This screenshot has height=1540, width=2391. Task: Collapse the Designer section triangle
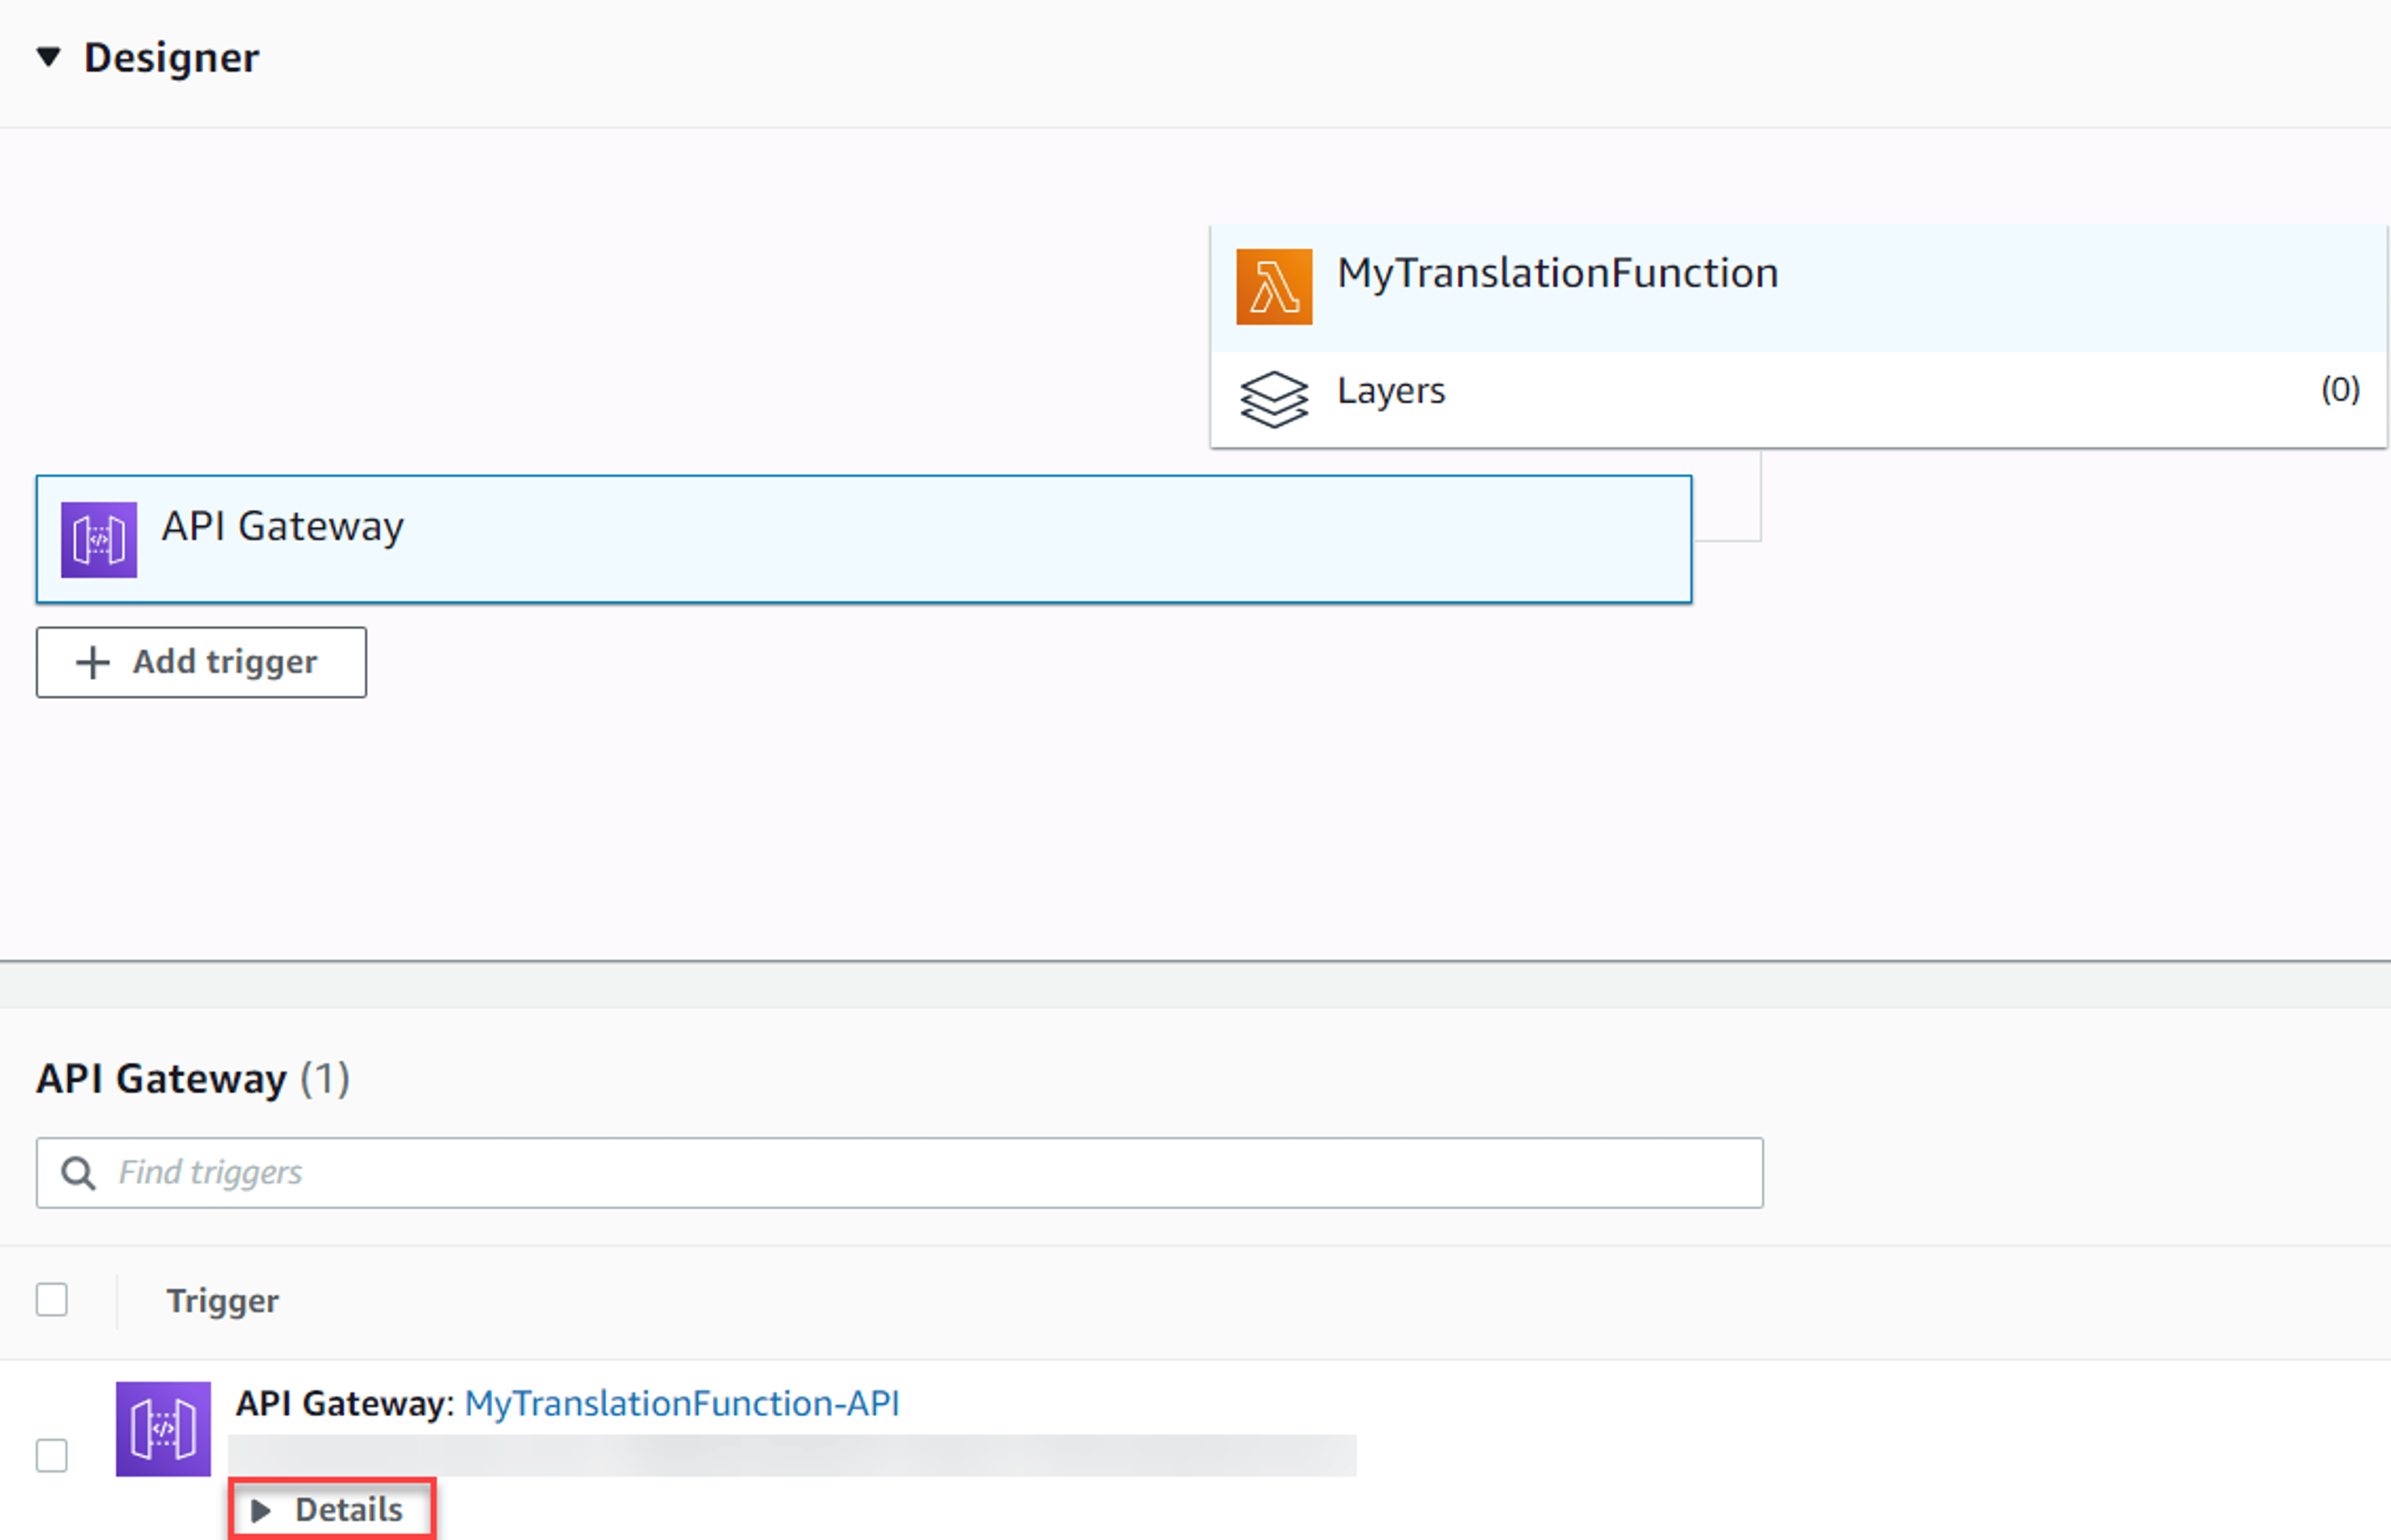point(48,57)
